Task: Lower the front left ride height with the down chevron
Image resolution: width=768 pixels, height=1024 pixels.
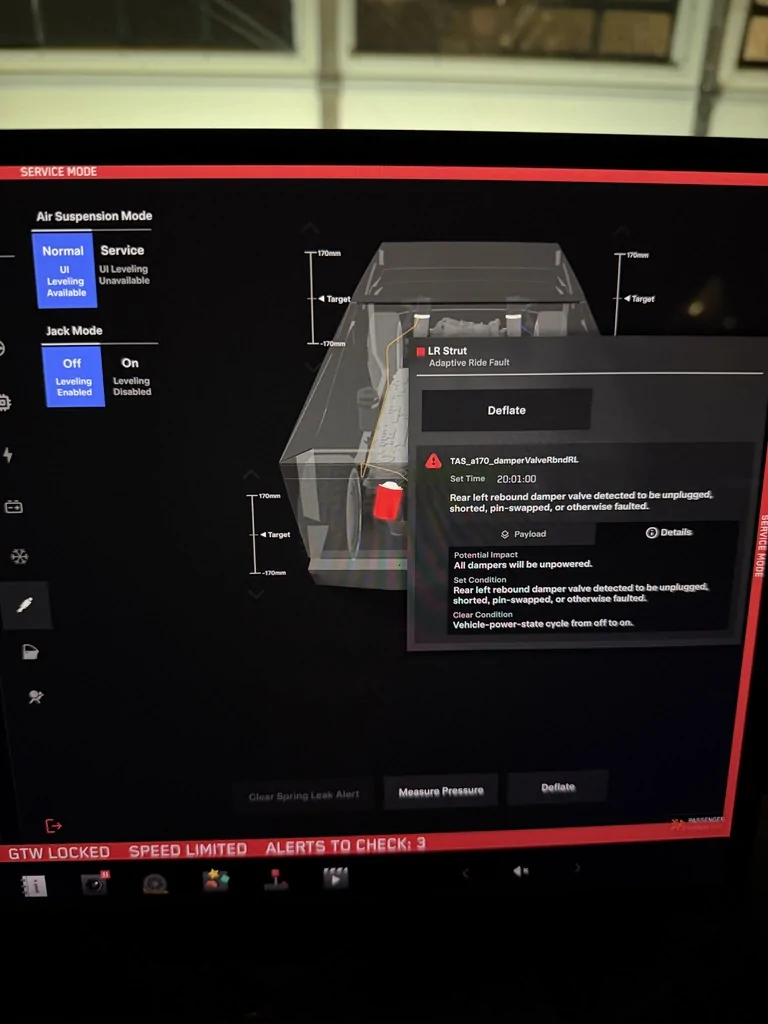Action: [313, 366]
